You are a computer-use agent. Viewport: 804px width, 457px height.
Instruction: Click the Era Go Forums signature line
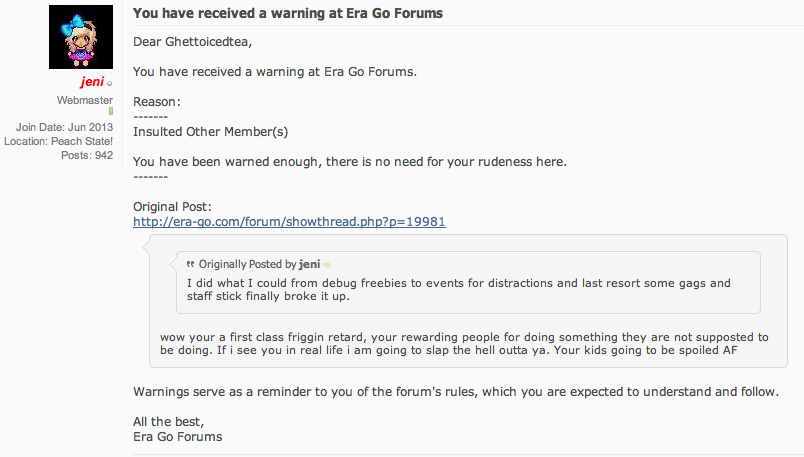(177, 436)
